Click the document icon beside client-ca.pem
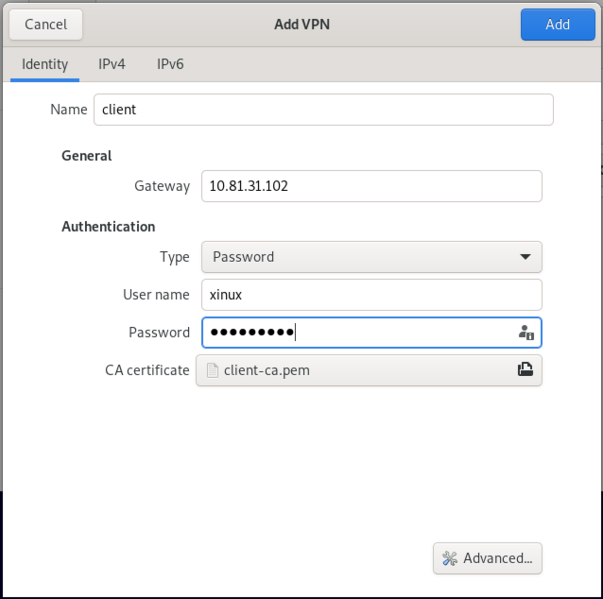This screenshot has width=603, height=599. pyautogui.click(x=212, y=371)
